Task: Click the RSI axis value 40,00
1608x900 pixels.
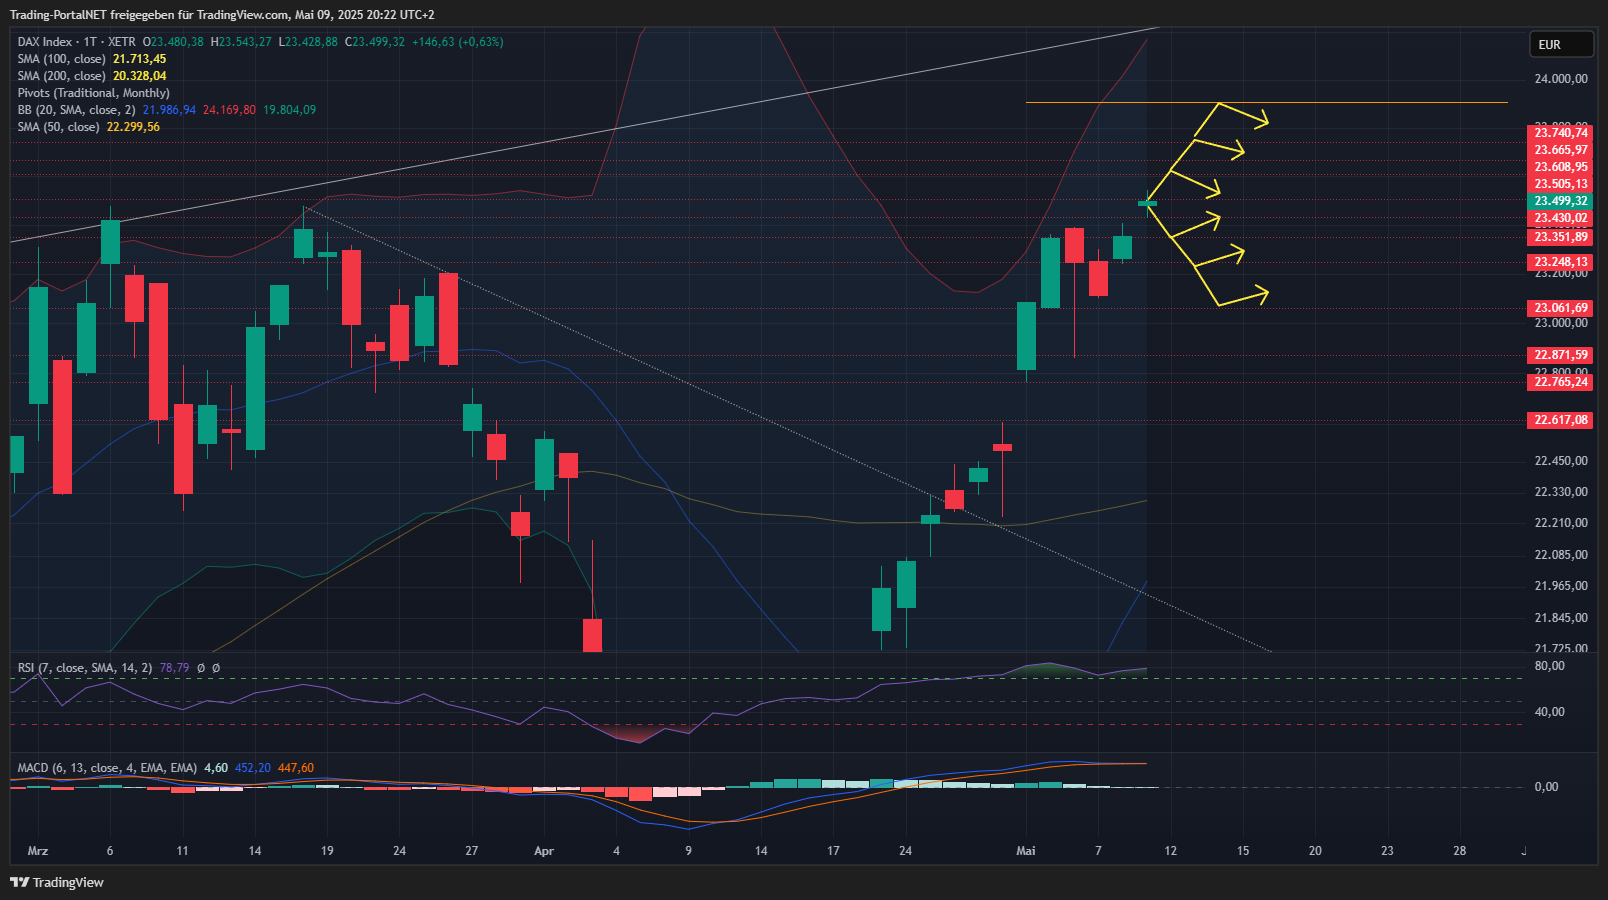Action: tap(1549, 712)
